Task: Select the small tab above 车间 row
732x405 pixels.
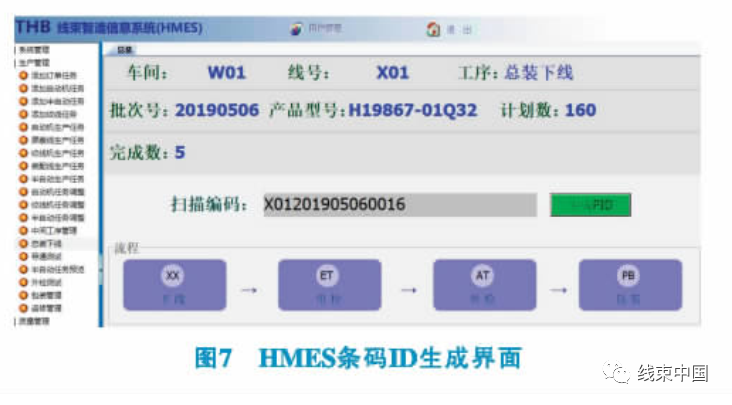Action: [124, 49]
